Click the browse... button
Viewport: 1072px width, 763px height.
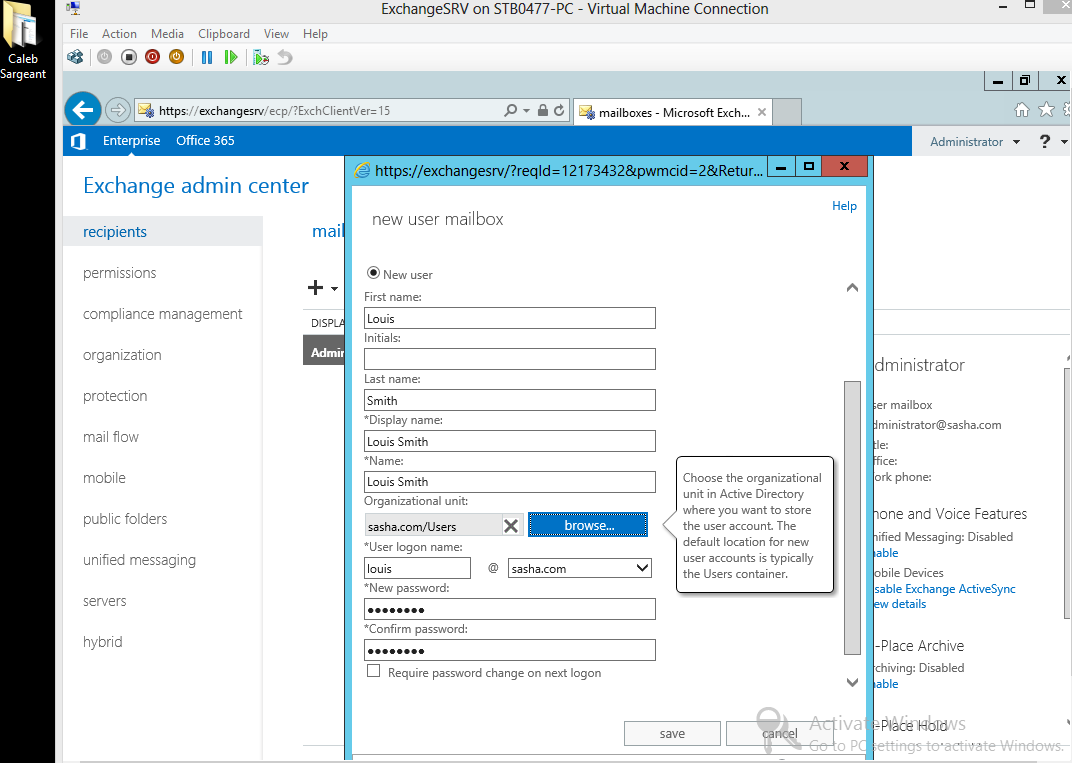point(588,525)
